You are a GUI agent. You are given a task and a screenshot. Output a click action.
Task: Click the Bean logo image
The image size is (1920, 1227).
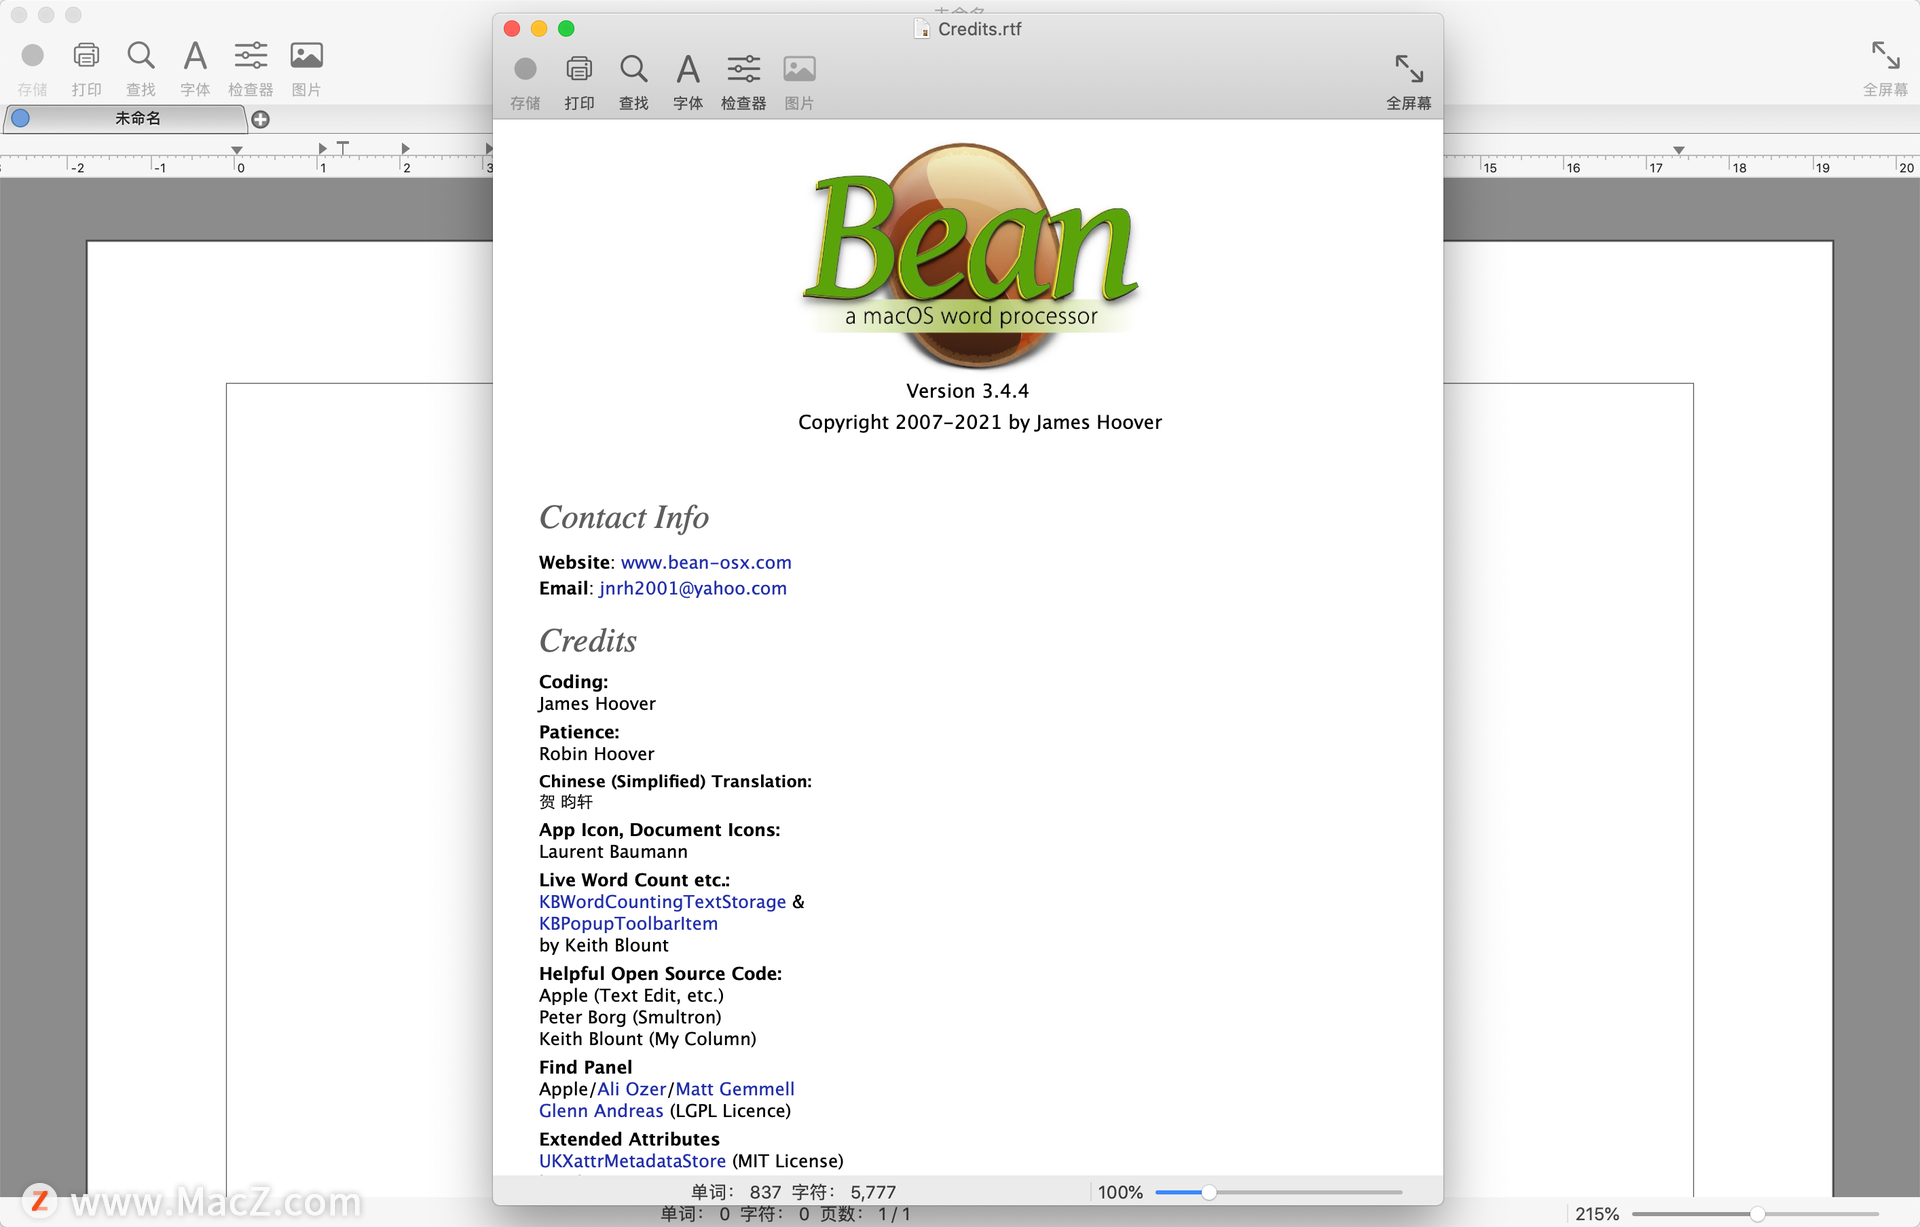point(970,255)
